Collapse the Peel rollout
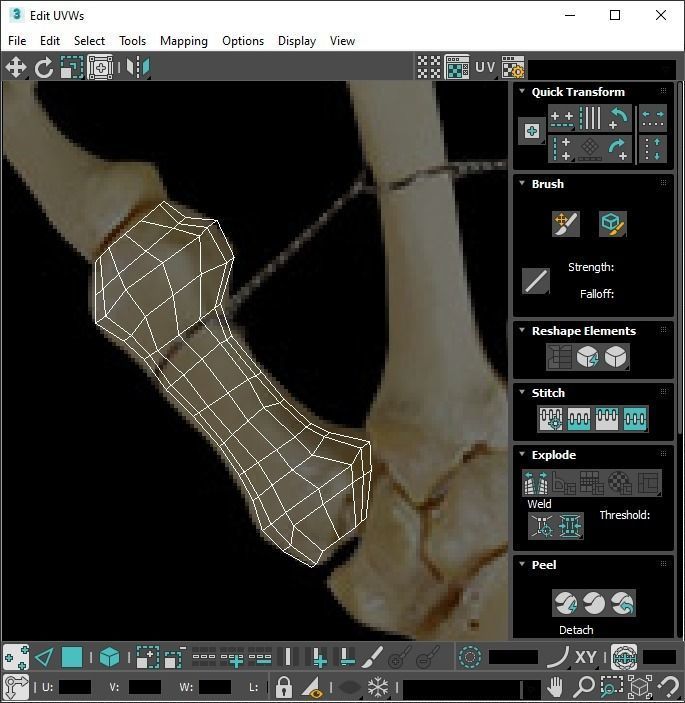 click(x=522, y=564)
